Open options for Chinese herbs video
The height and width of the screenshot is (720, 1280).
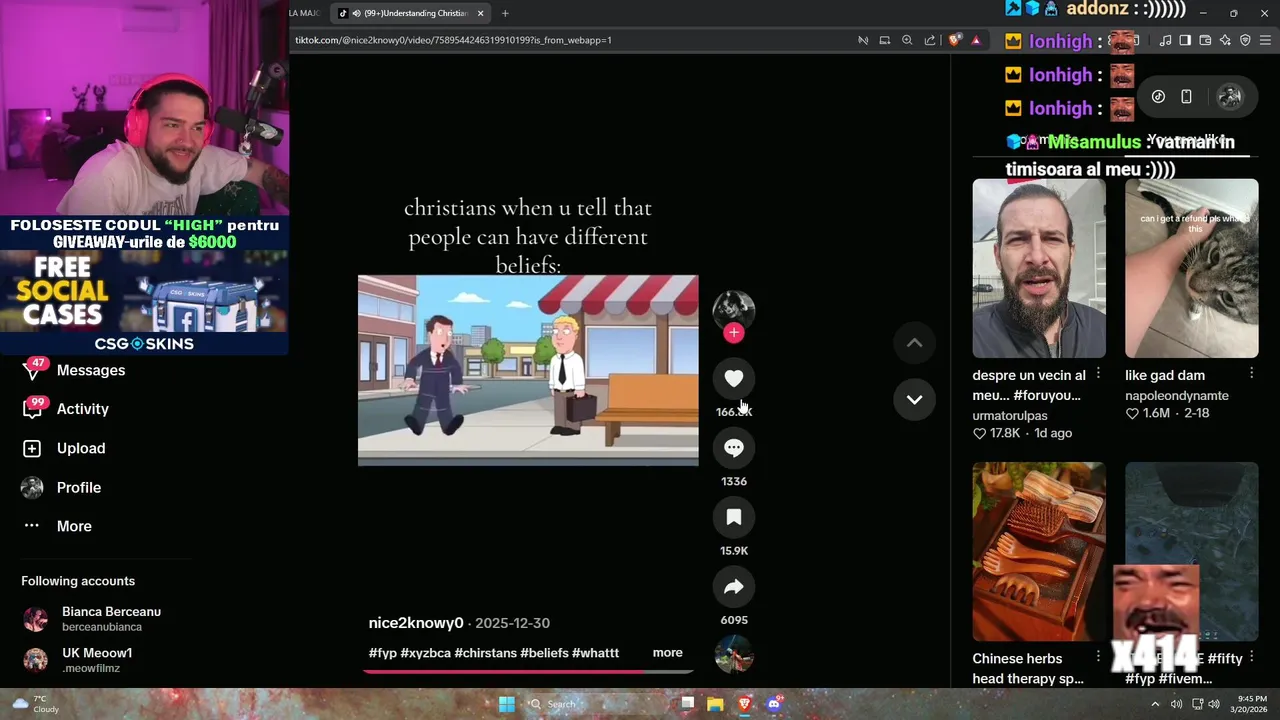coord(1098,657)
